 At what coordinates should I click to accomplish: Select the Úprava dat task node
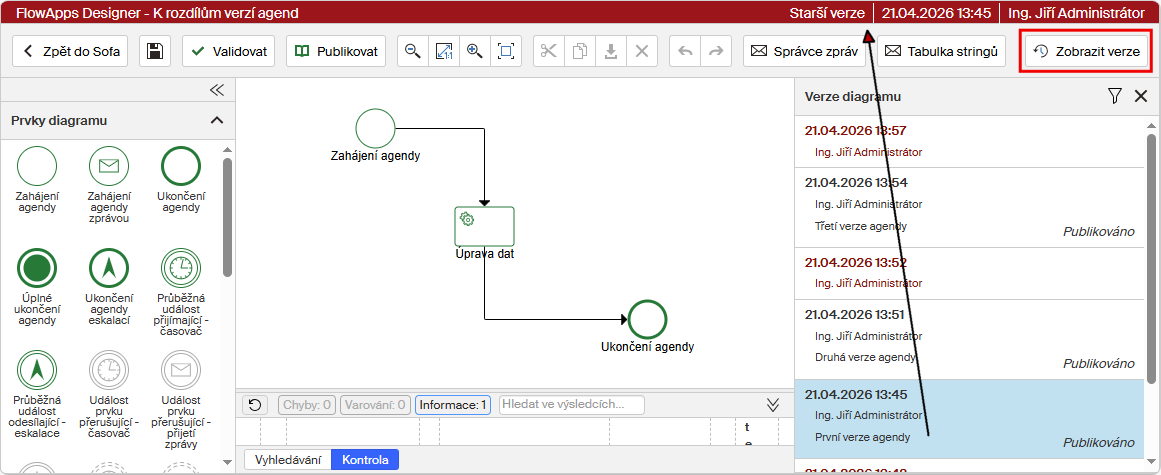pos(484,226)
